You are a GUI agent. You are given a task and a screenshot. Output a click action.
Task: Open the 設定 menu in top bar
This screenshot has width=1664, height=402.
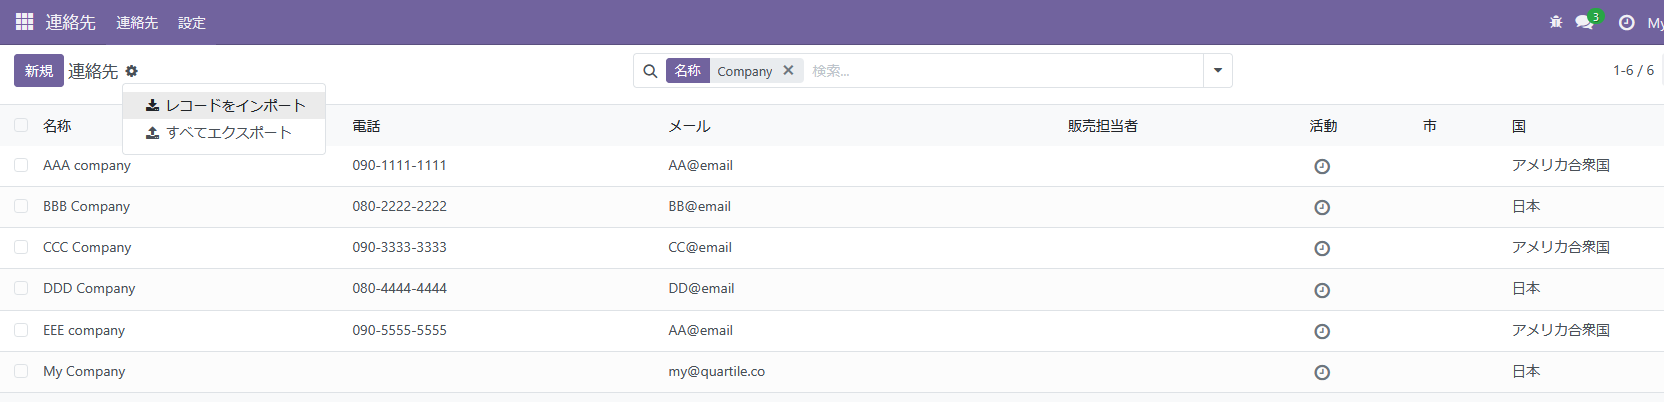click(191, 22)
